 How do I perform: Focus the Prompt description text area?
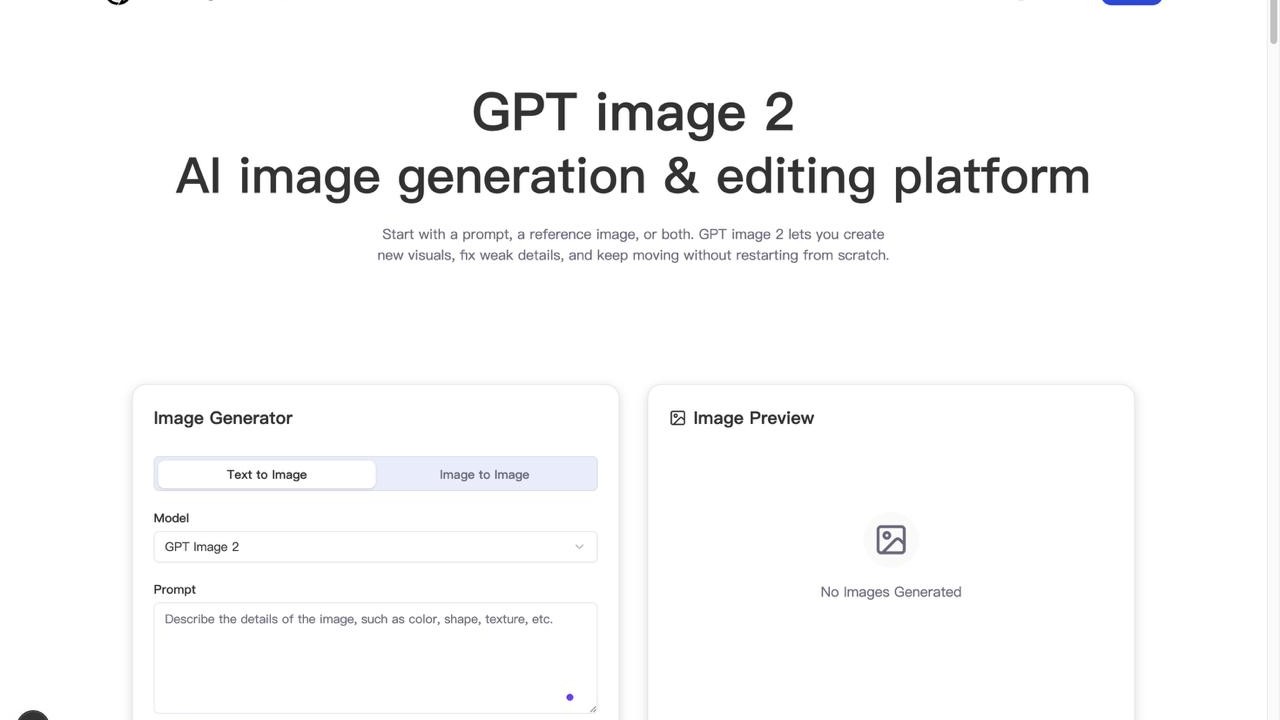(x=375, y=658)
